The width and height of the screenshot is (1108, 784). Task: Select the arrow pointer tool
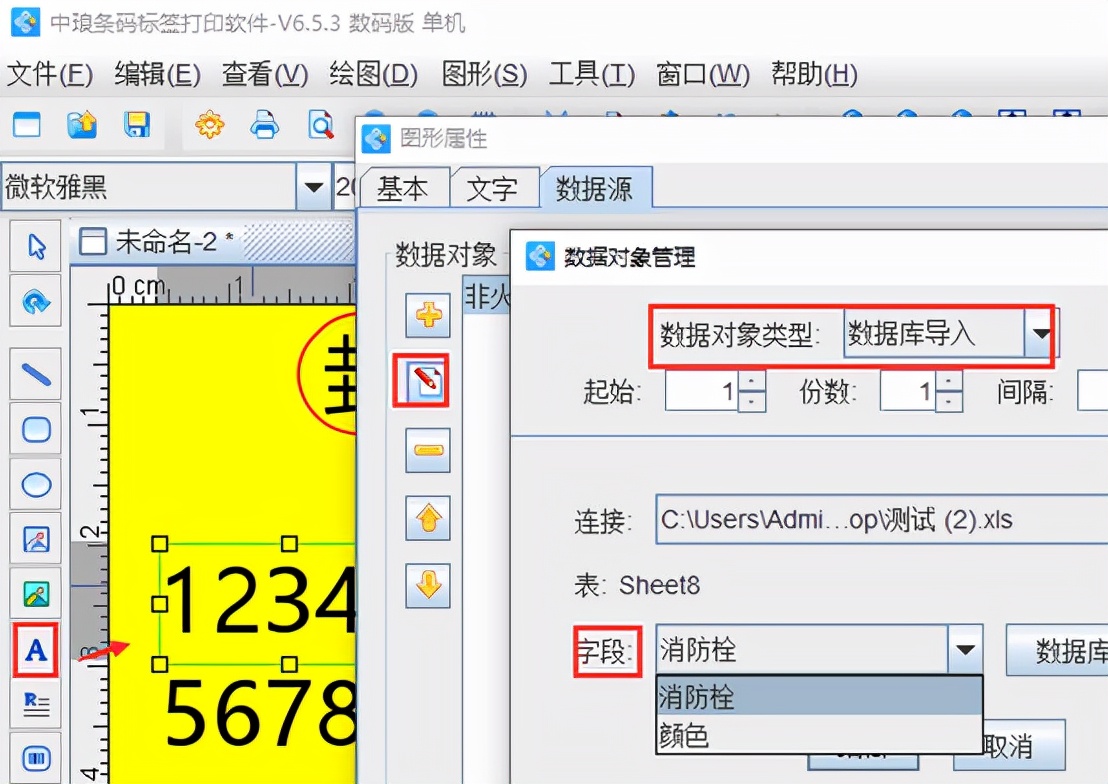tap(36, 247)
